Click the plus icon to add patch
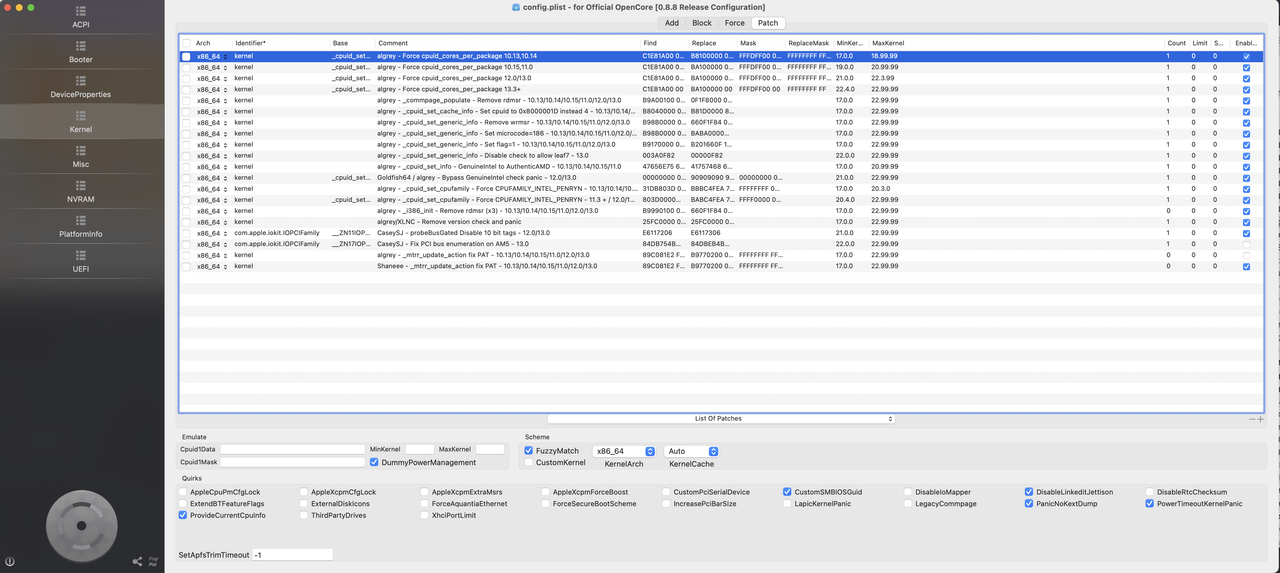1280x573 pixels. click(1260, 420)
